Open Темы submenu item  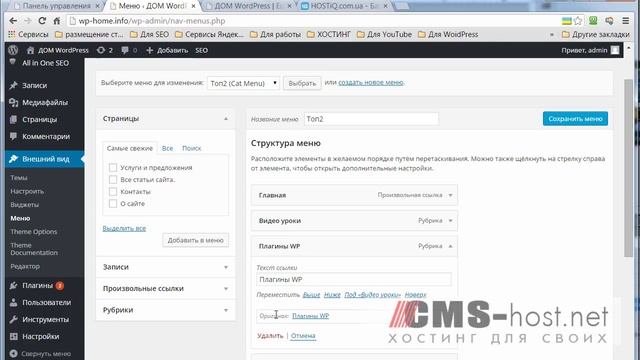pyautogui.click(x=19, y=178)
